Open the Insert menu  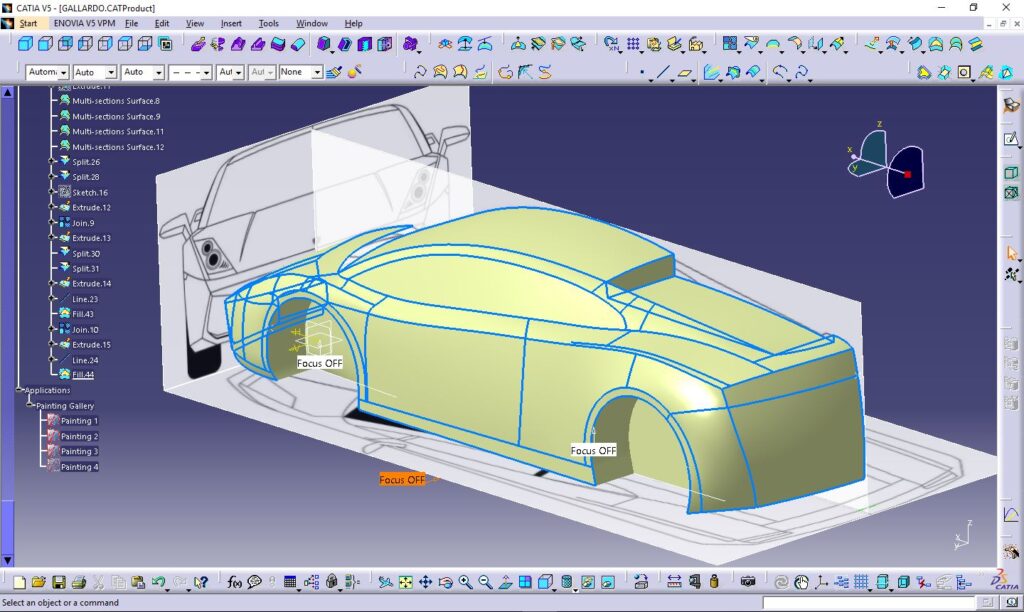click(230, 23)
